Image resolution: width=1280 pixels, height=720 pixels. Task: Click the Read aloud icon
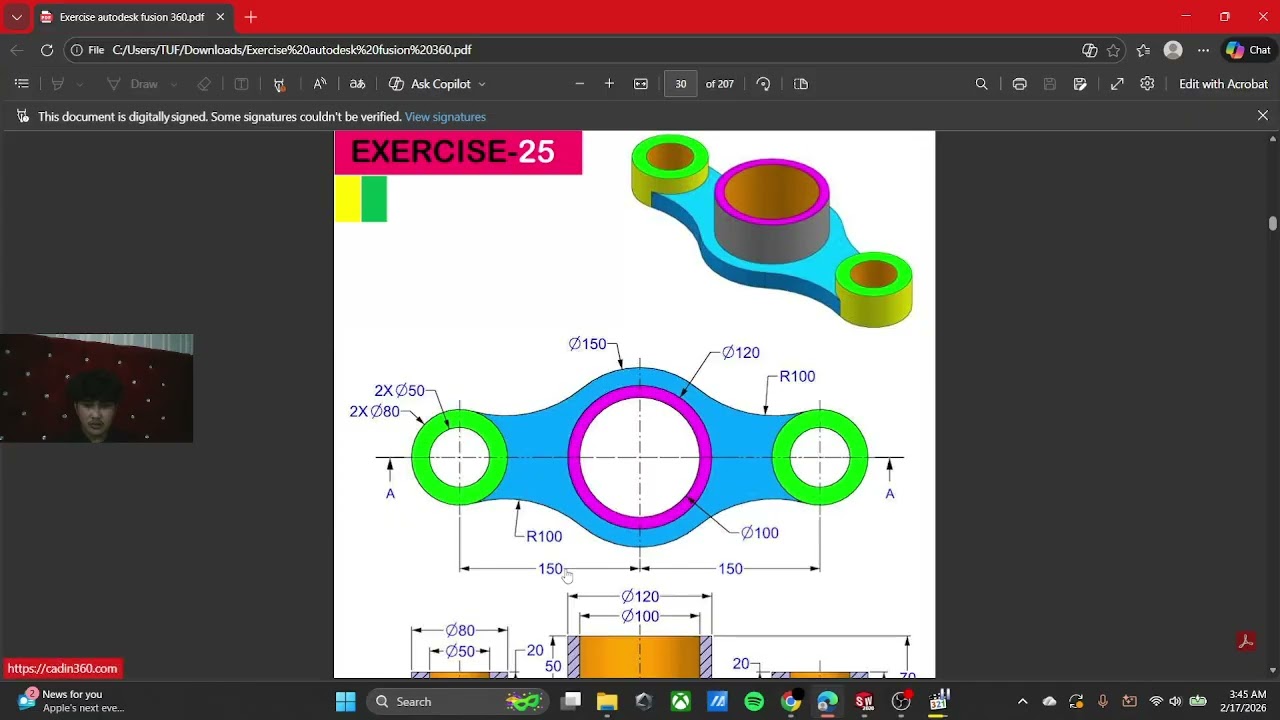(320, 84)
